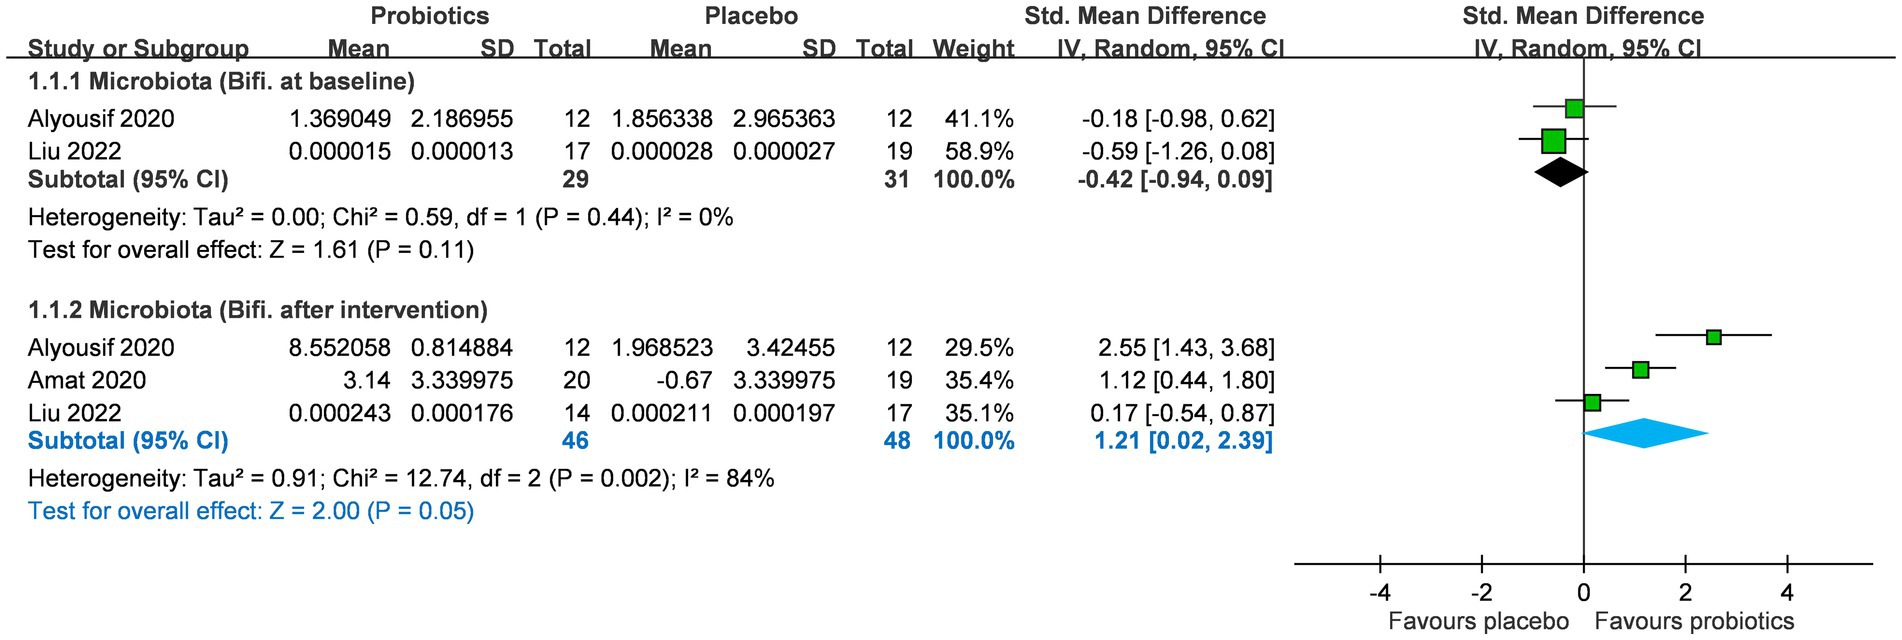Click the Amat 2020 green square marker
Screen dimensions: 1902x640
(x=1640, y=370)
